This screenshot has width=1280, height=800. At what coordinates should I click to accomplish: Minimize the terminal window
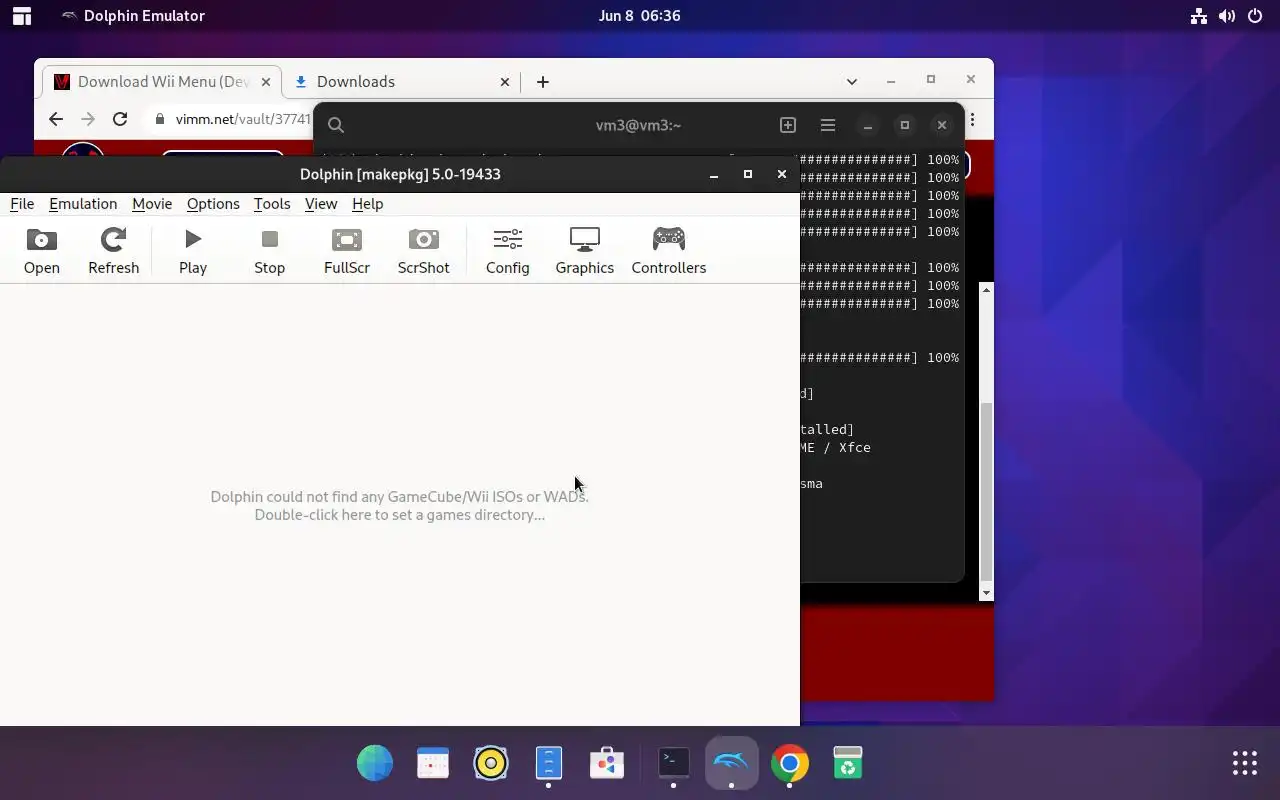(868, 125)
